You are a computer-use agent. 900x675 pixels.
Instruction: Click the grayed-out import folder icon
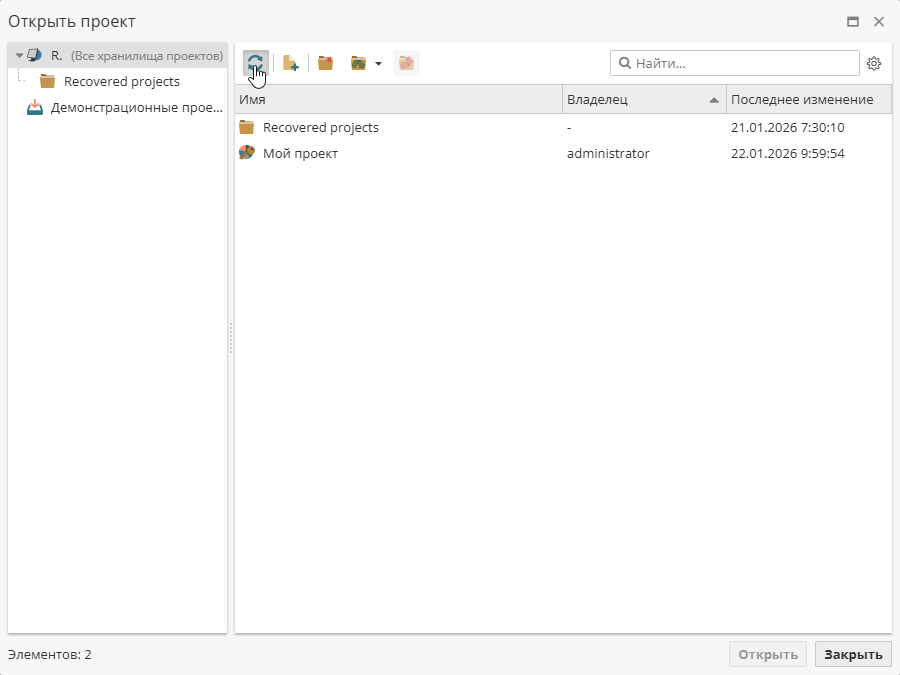click(406, 62)
